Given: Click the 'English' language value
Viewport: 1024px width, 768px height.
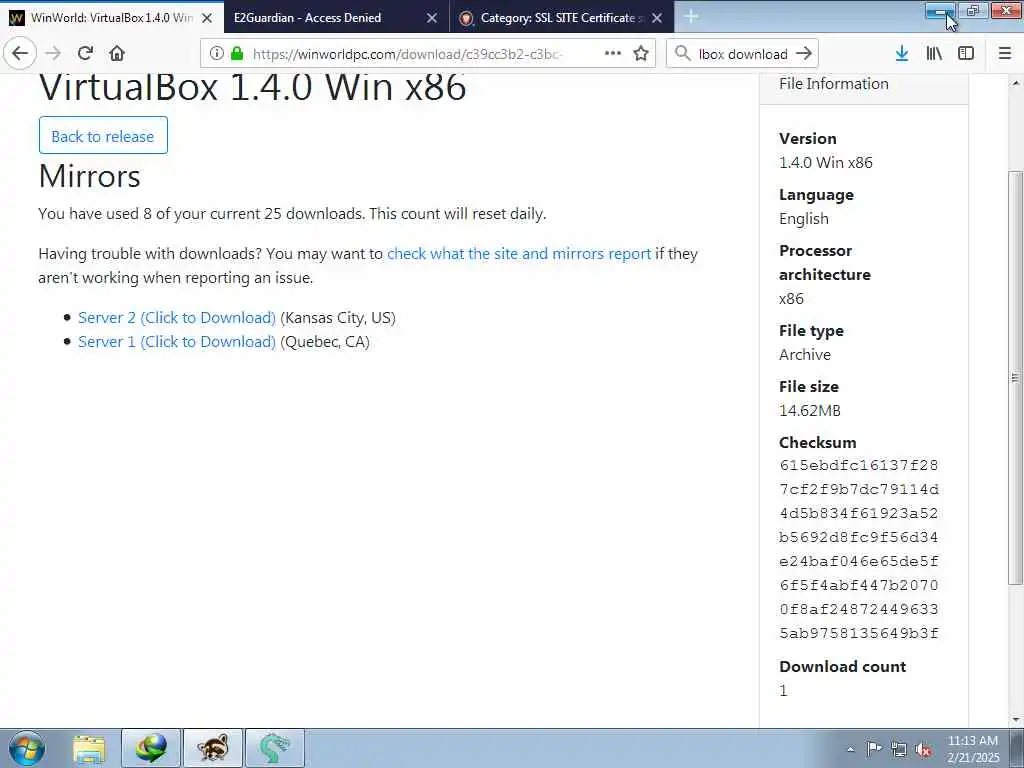Looking at the screenshot, I should point(804,219).
